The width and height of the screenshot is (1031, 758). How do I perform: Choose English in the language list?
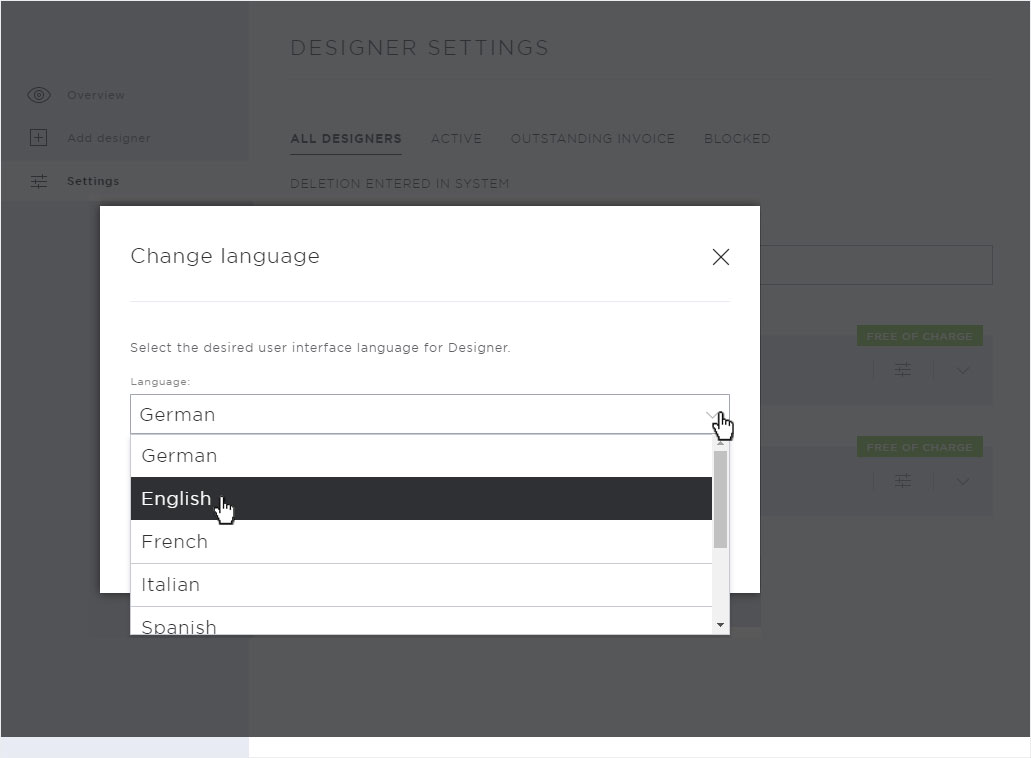click(421, 498)
